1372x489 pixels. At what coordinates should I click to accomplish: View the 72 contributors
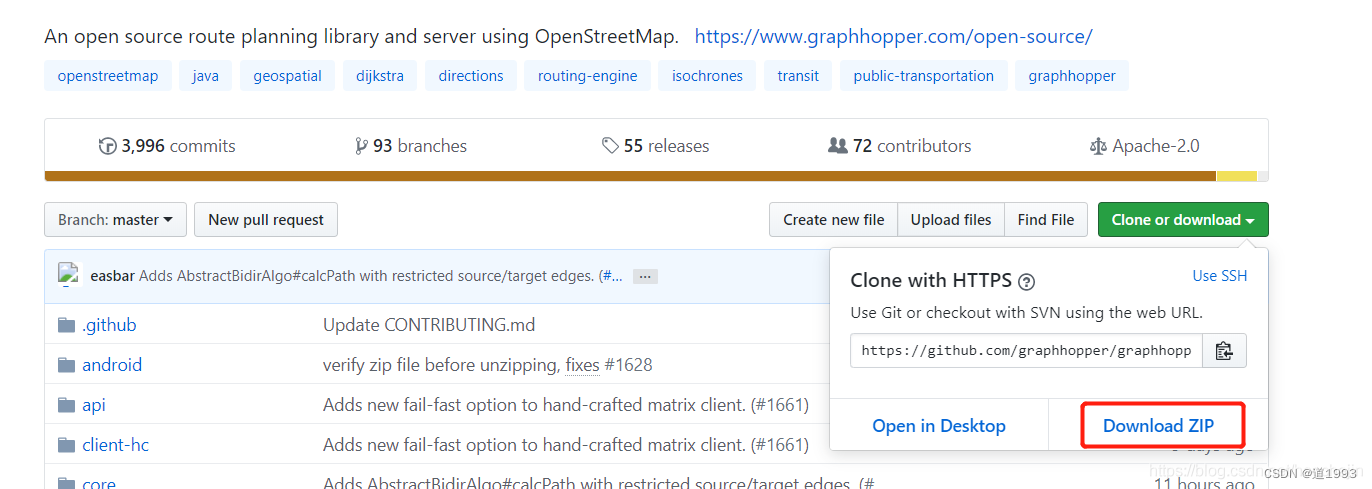900,146
